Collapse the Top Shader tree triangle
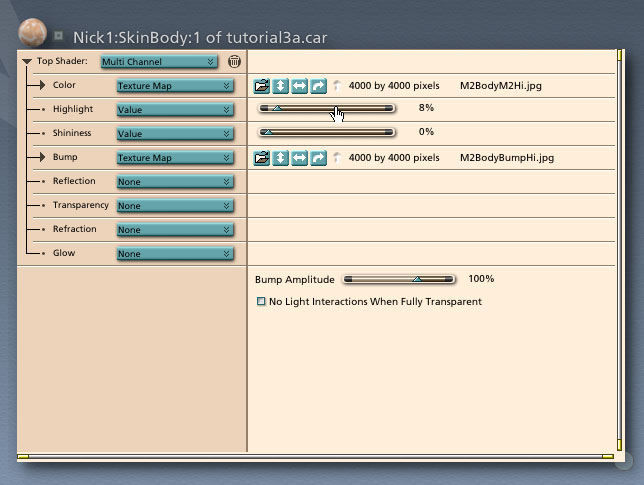 (27, 62)
